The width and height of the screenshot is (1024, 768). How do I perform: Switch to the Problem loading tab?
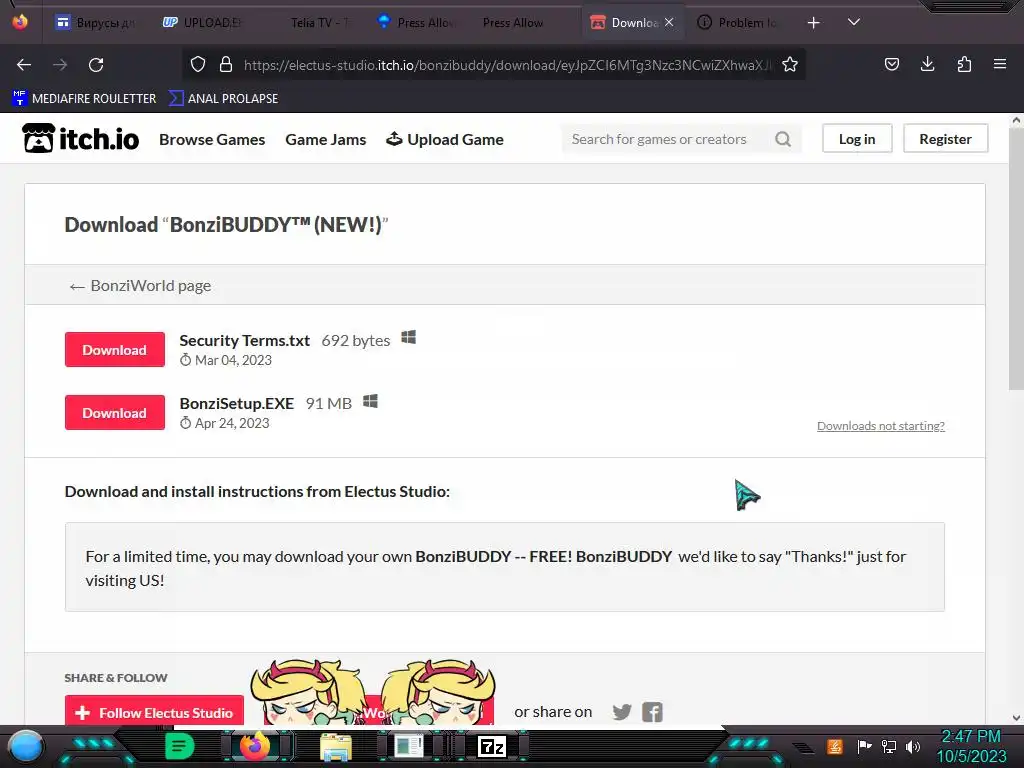click(738, 23)
